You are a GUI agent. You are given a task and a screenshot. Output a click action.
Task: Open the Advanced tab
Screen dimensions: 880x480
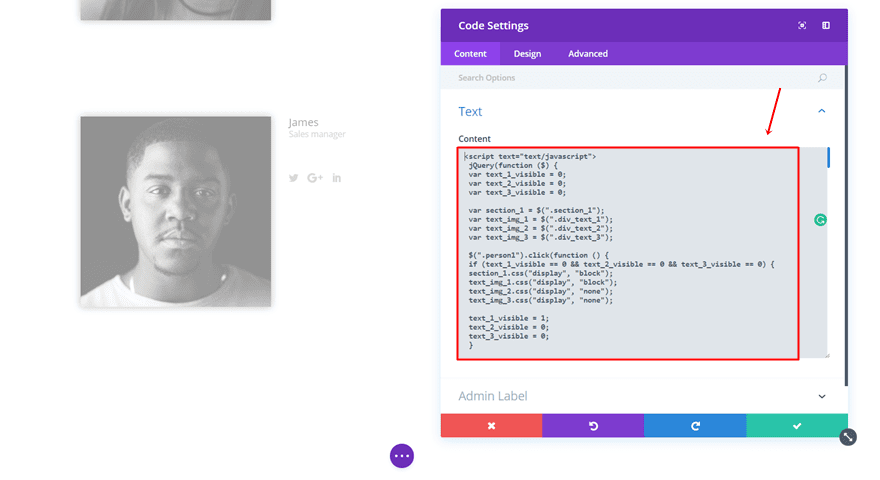coord(588,54)
